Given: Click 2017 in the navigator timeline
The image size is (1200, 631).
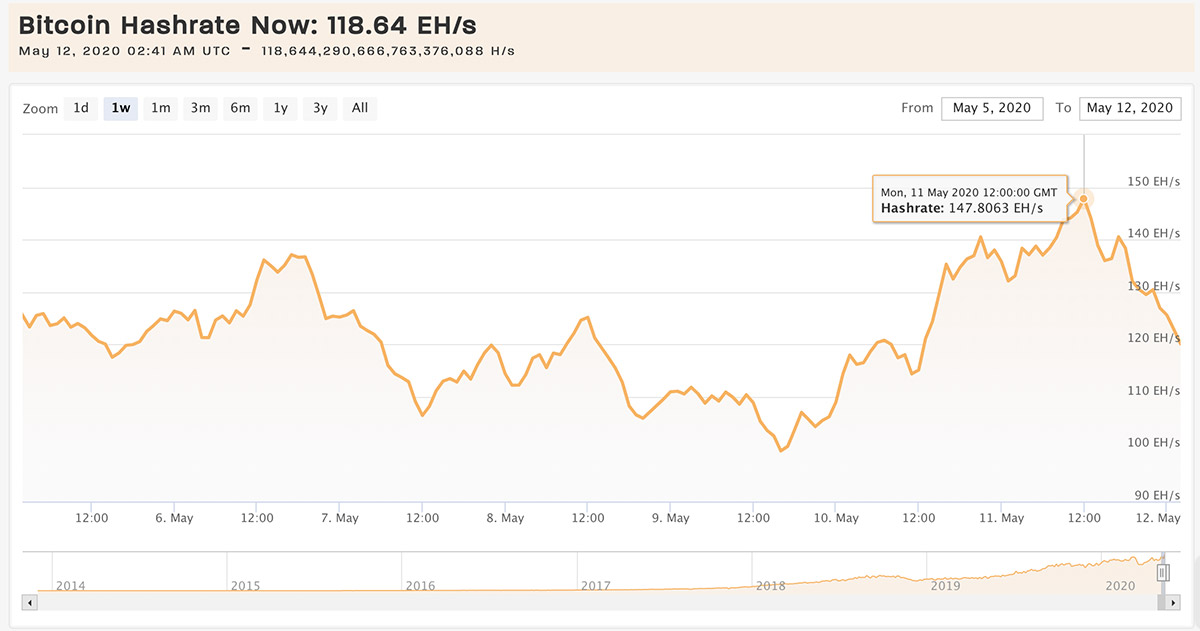Looking at the screenshot, I should (596, 586).
